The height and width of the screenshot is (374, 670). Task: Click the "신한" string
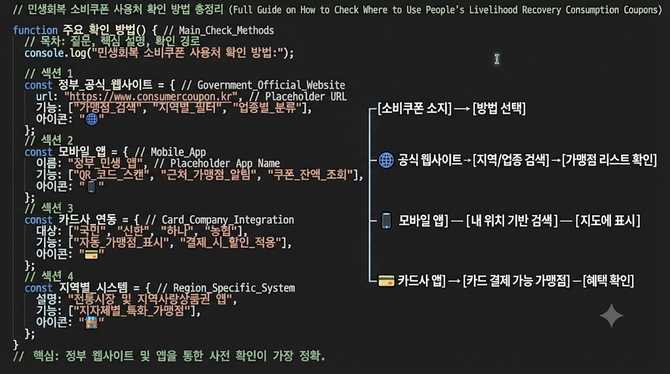coord(134,231)
